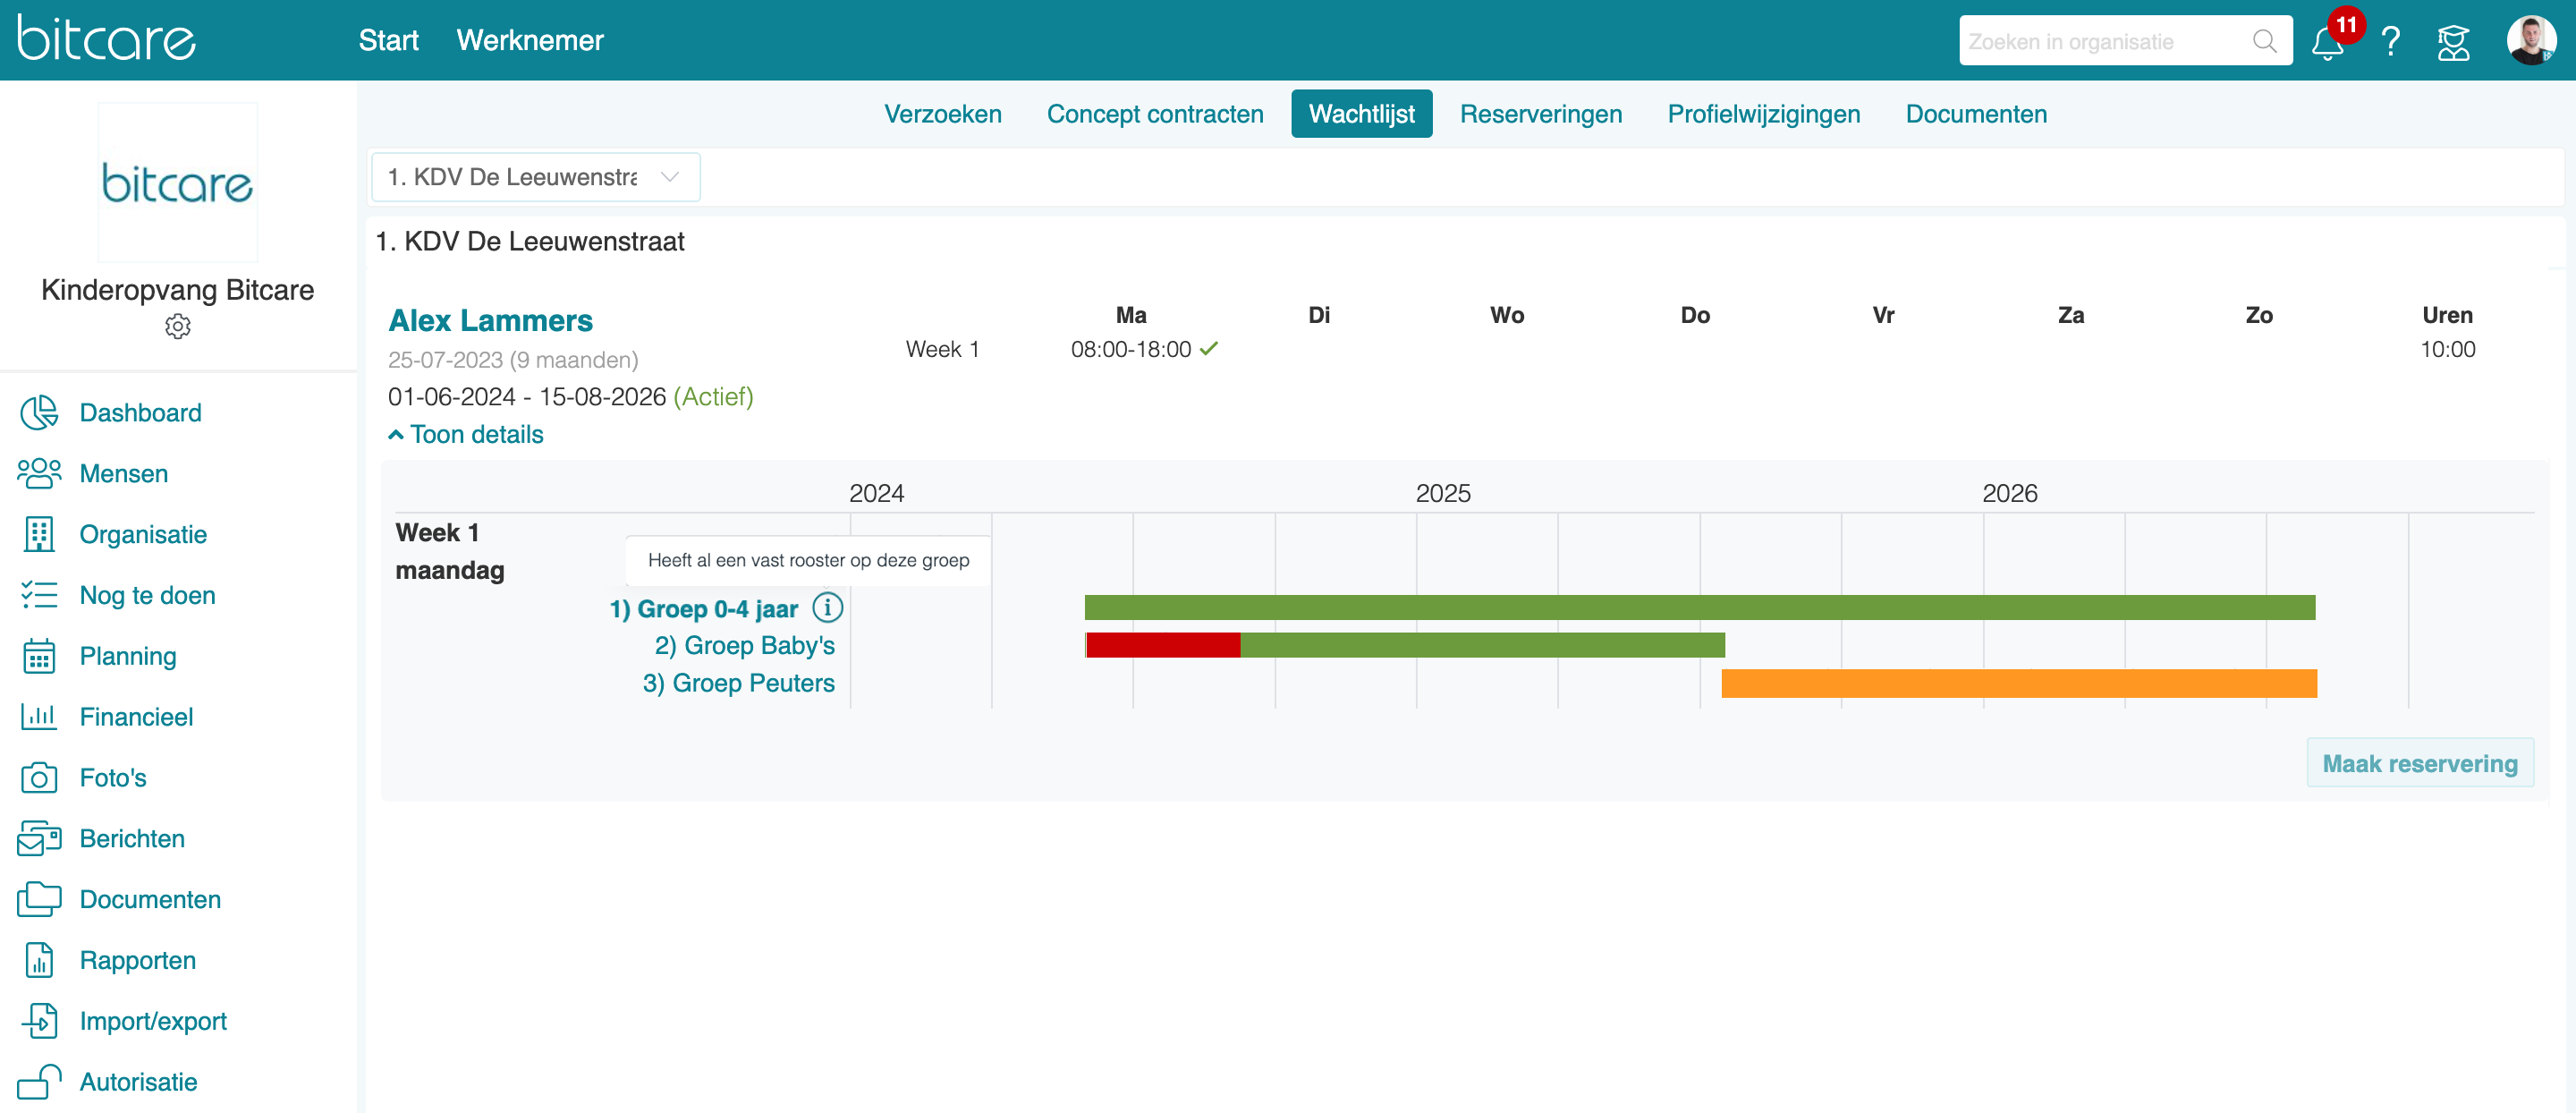Click the Berichten envelope icon
2576x1113 pixels.
(x=39, y=838)
